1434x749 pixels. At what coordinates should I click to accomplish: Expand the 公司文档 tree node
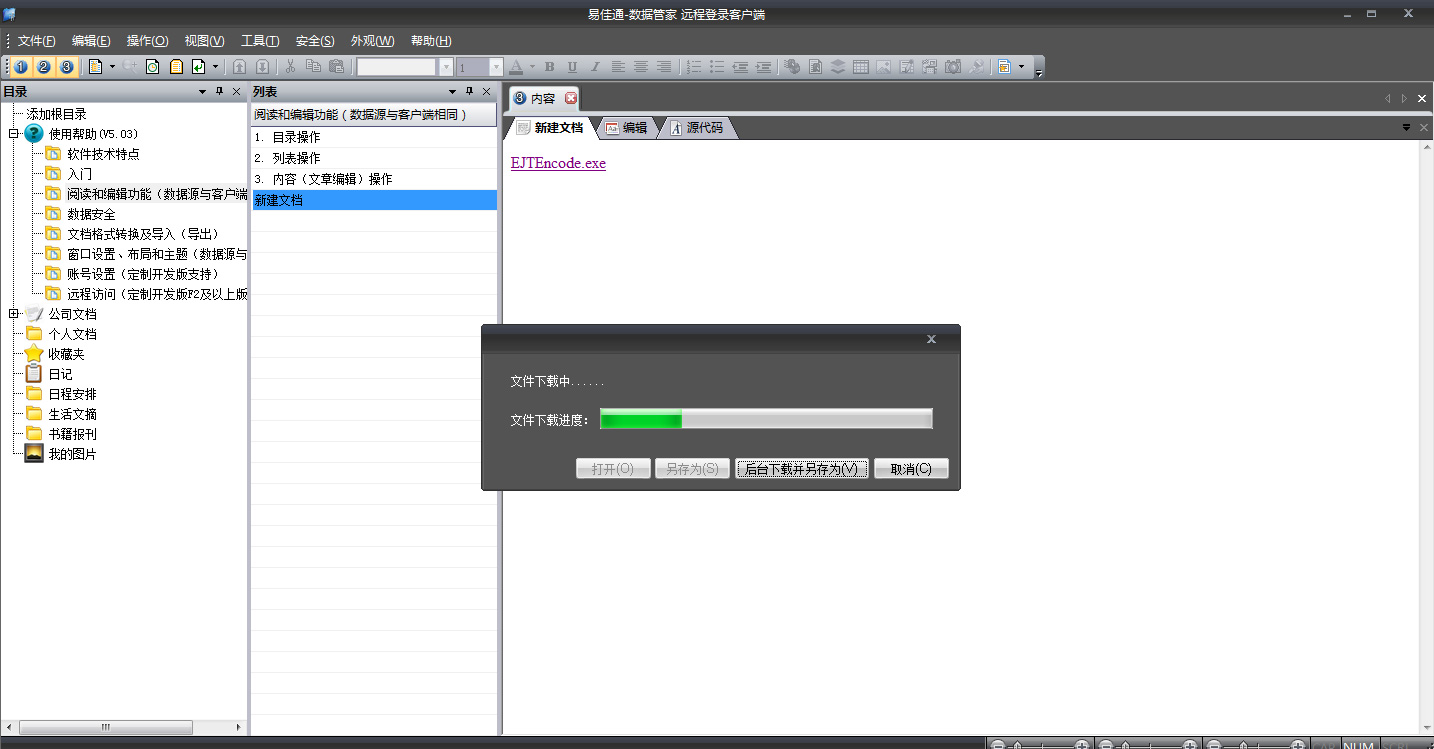click(14, 314)
